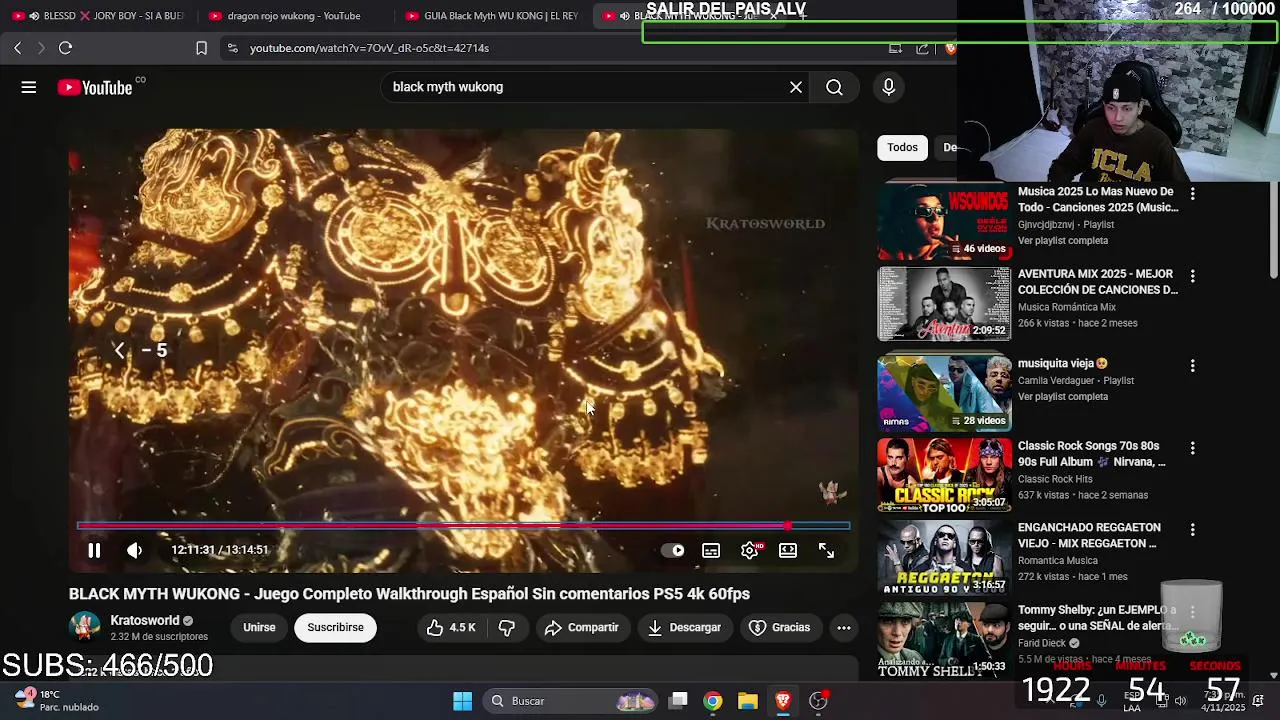Clear the search box with the X
The image size is (1280, 720).
(x=796, y=87)
